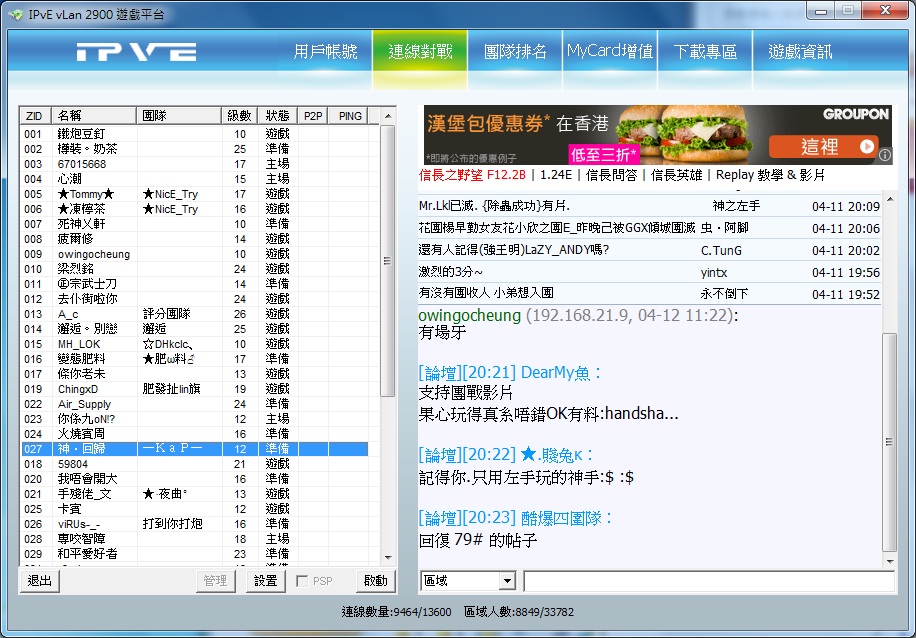Click the Groupon logo in the ad

855,115
